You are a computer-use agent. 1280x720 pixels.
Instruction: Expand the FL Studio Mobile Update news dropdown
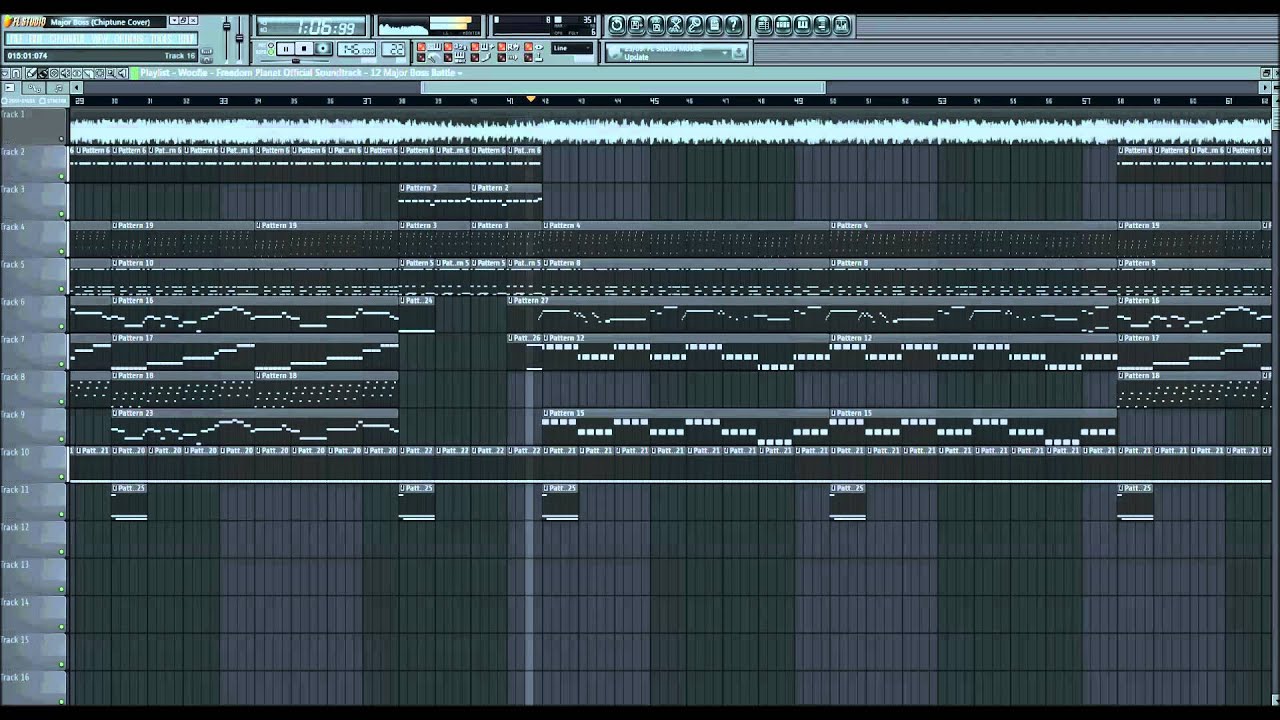(x=724, y=53)
